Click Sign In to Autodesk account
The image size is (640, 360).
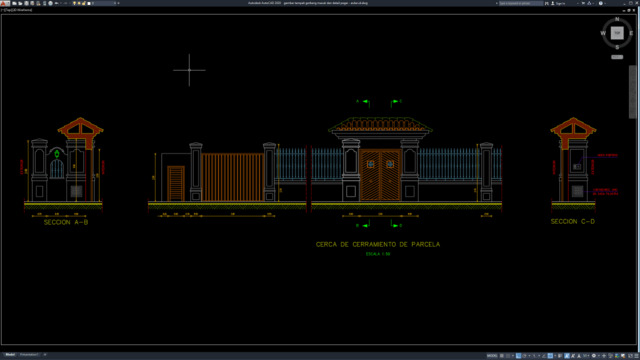[559, 3]
